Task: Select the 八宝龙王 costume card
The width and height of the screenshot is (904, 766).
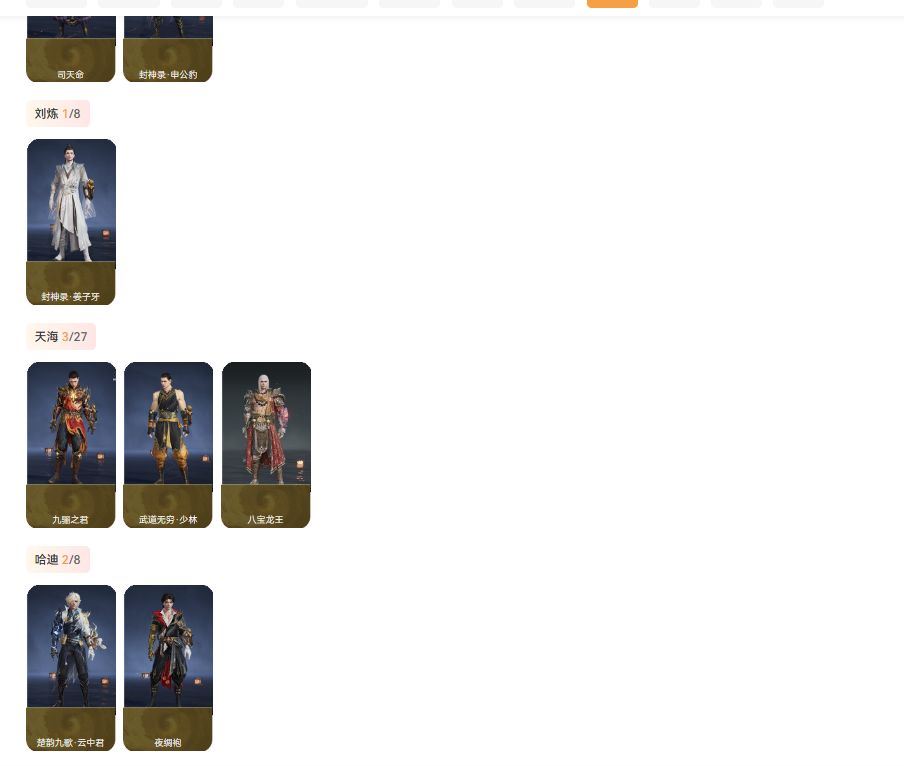Action: (266, 445)
